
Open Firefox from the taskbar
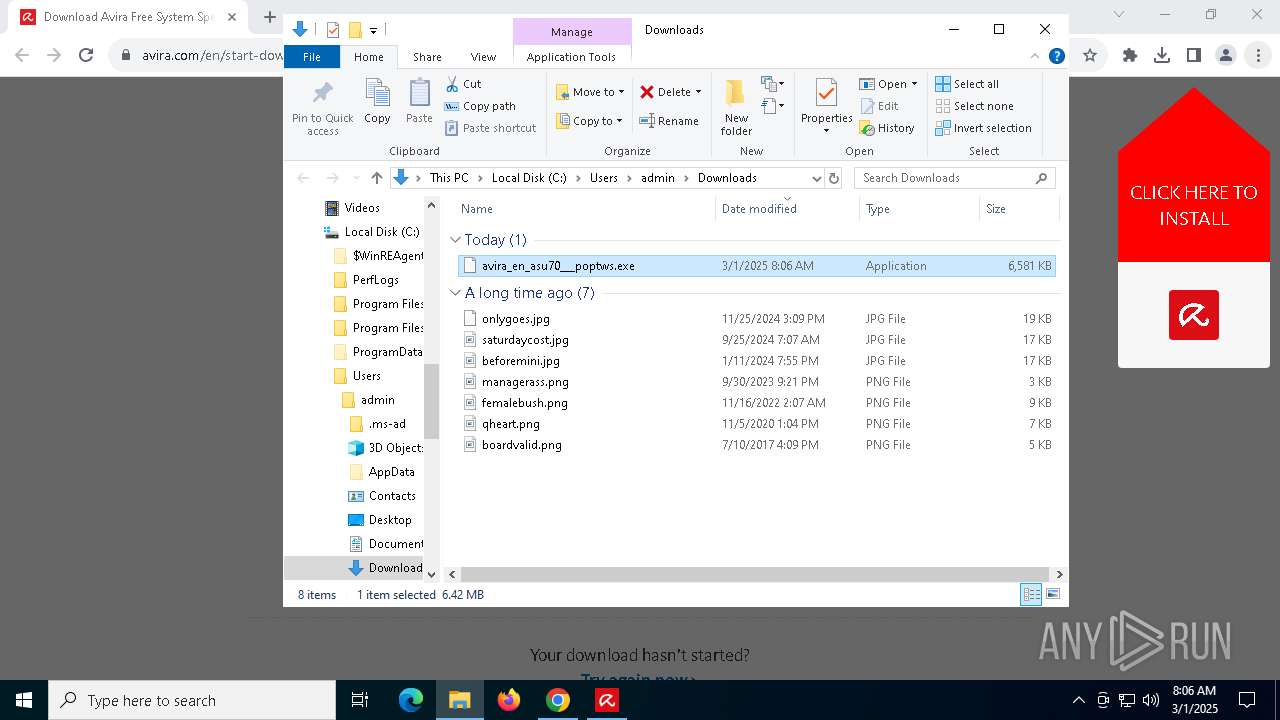click(x=509, y=700)
